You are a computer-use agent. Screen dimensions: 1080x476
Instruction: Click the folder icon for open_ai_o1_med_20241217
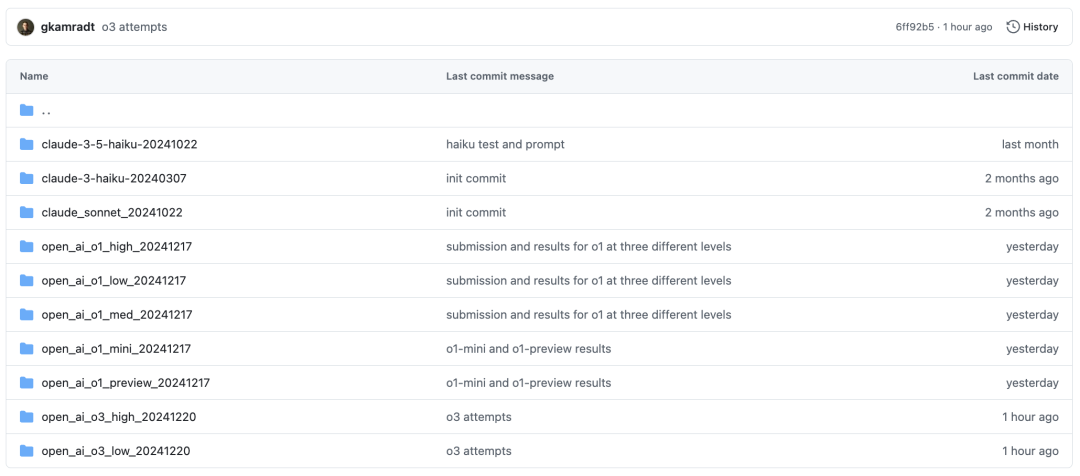[27, 314]
